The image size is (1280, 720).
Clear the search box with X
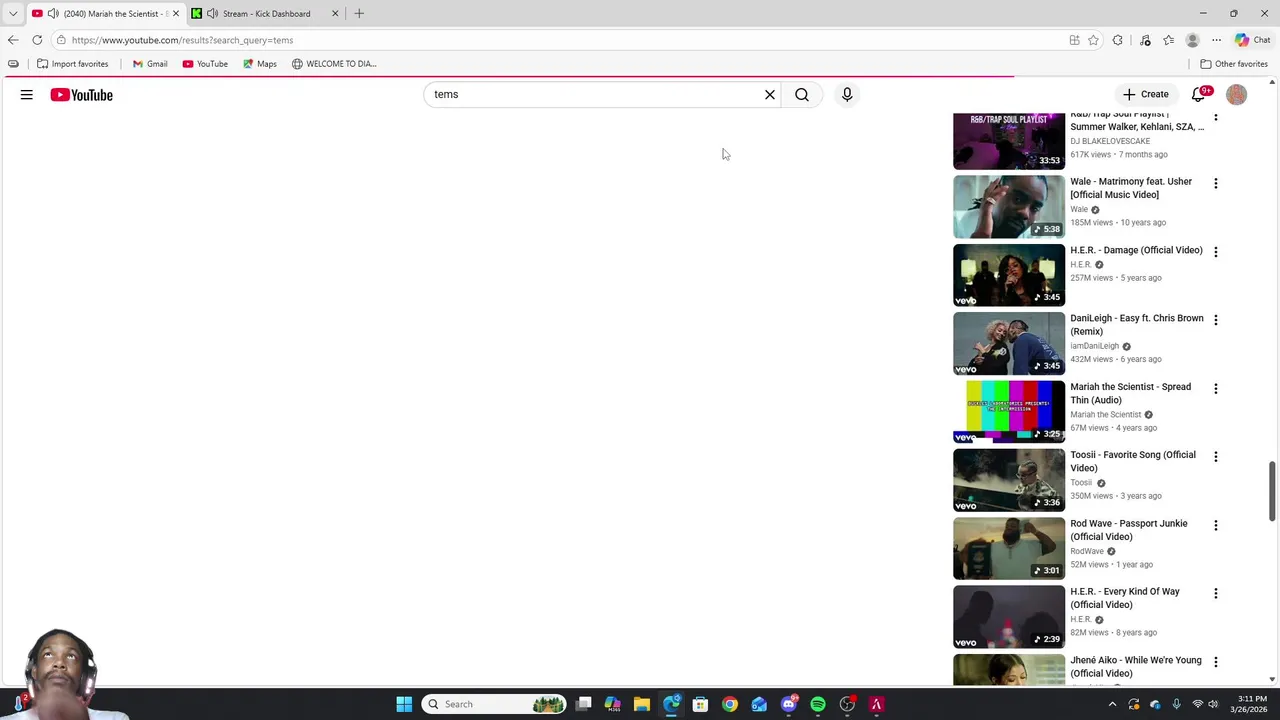click(x=770, y=95)
